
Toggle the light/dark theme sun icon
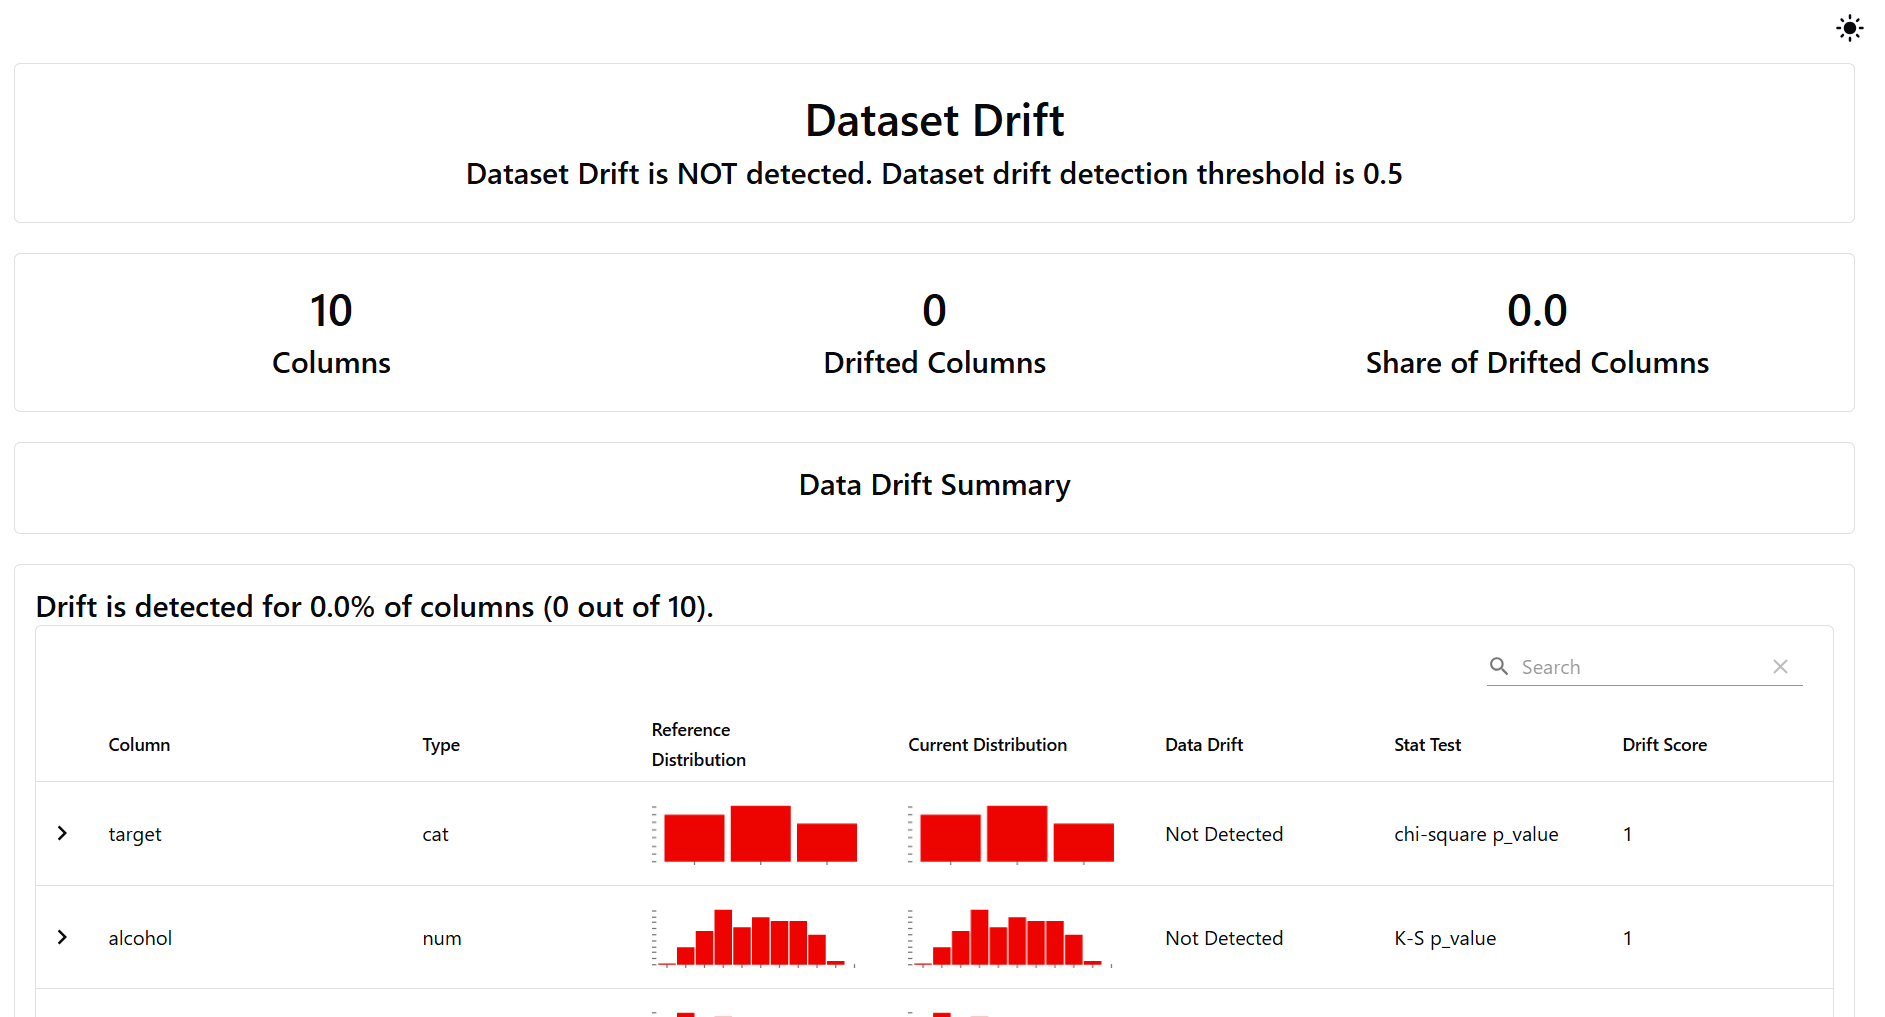pyautogui.click(x=1849, y=28)
